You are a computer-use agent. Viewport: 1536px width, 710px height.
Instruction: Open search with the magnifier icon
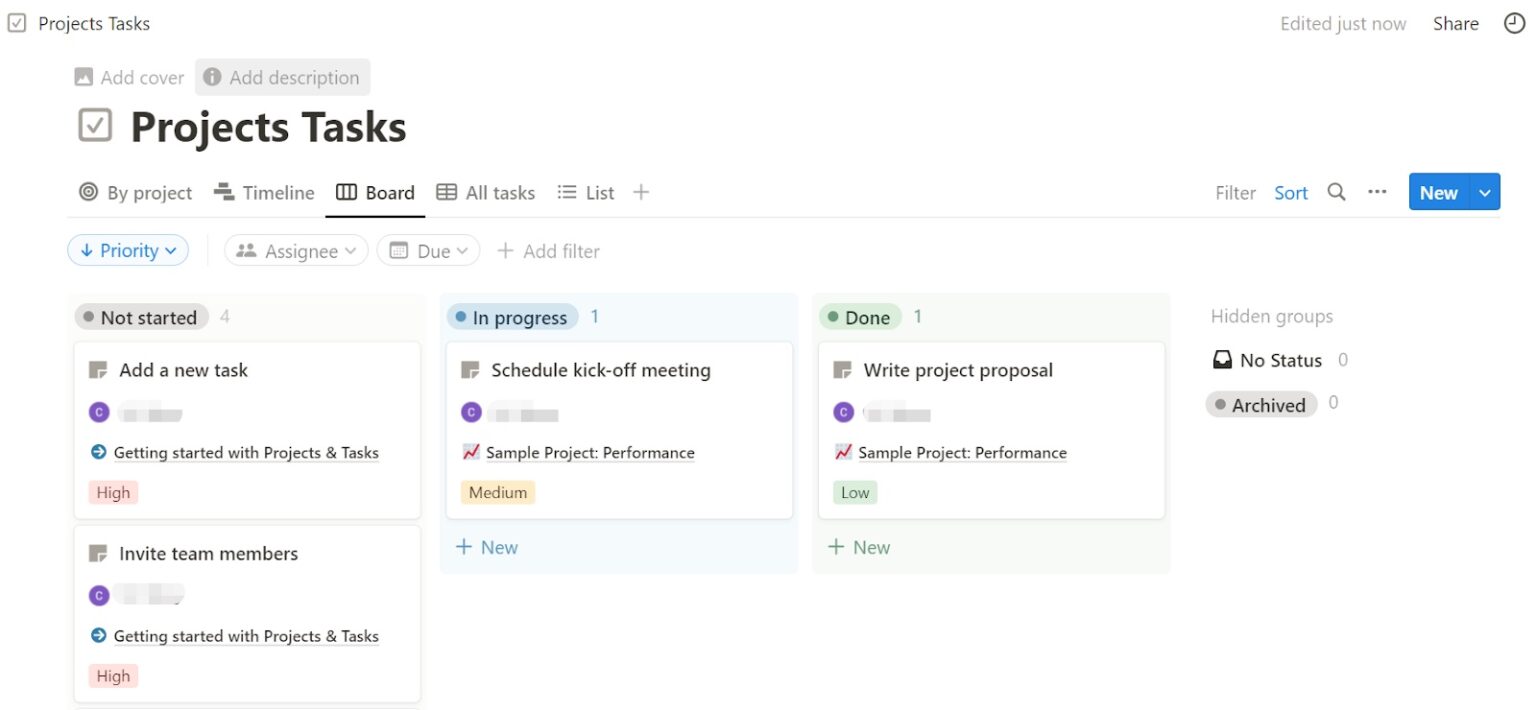pyautogui.click(x=1336, y=192)
